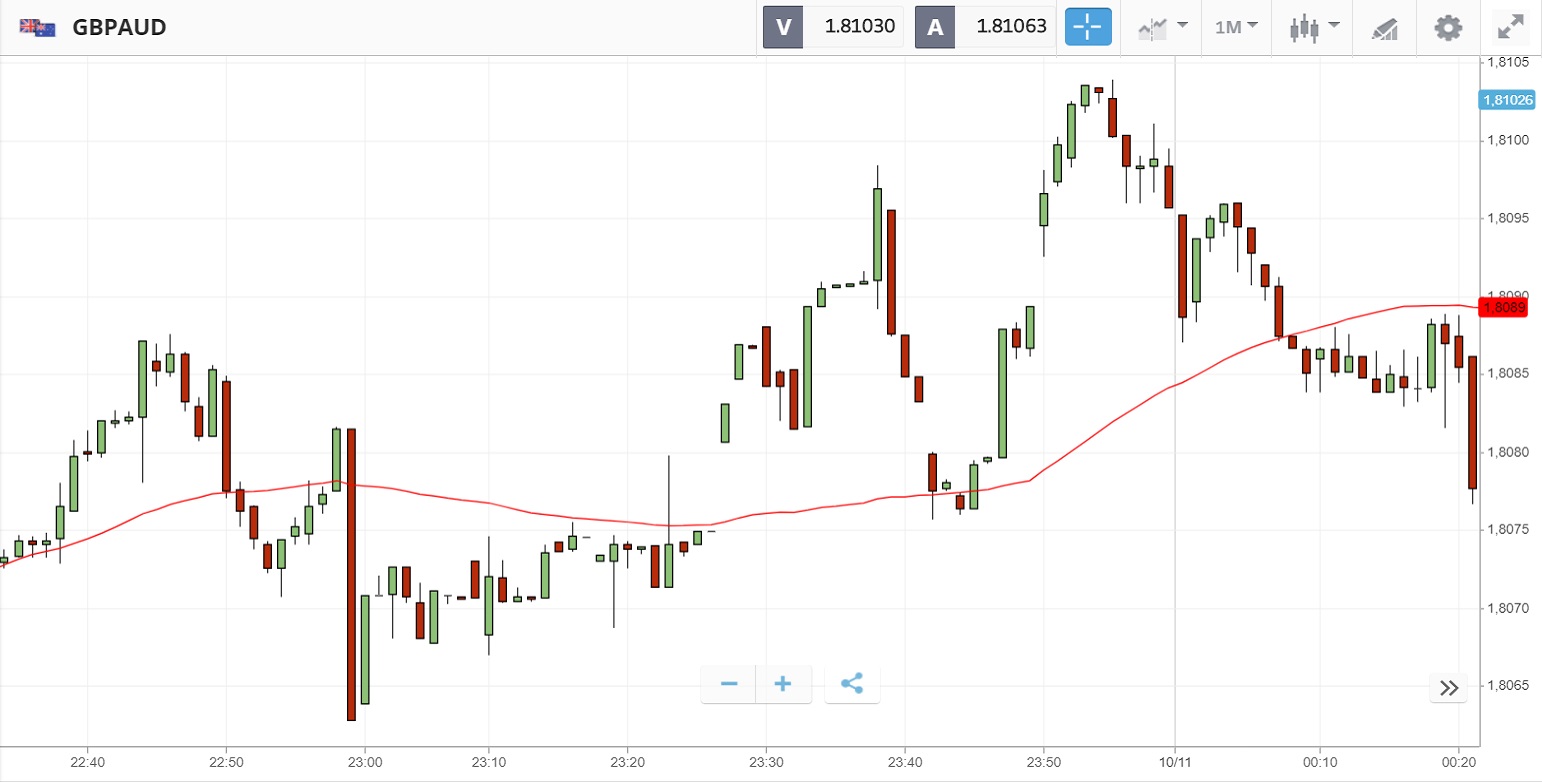The width and height of the screenshot is (1542, 782).
Task: Toggle the crosshair cursor button
Action: (x=1088, y=27)
